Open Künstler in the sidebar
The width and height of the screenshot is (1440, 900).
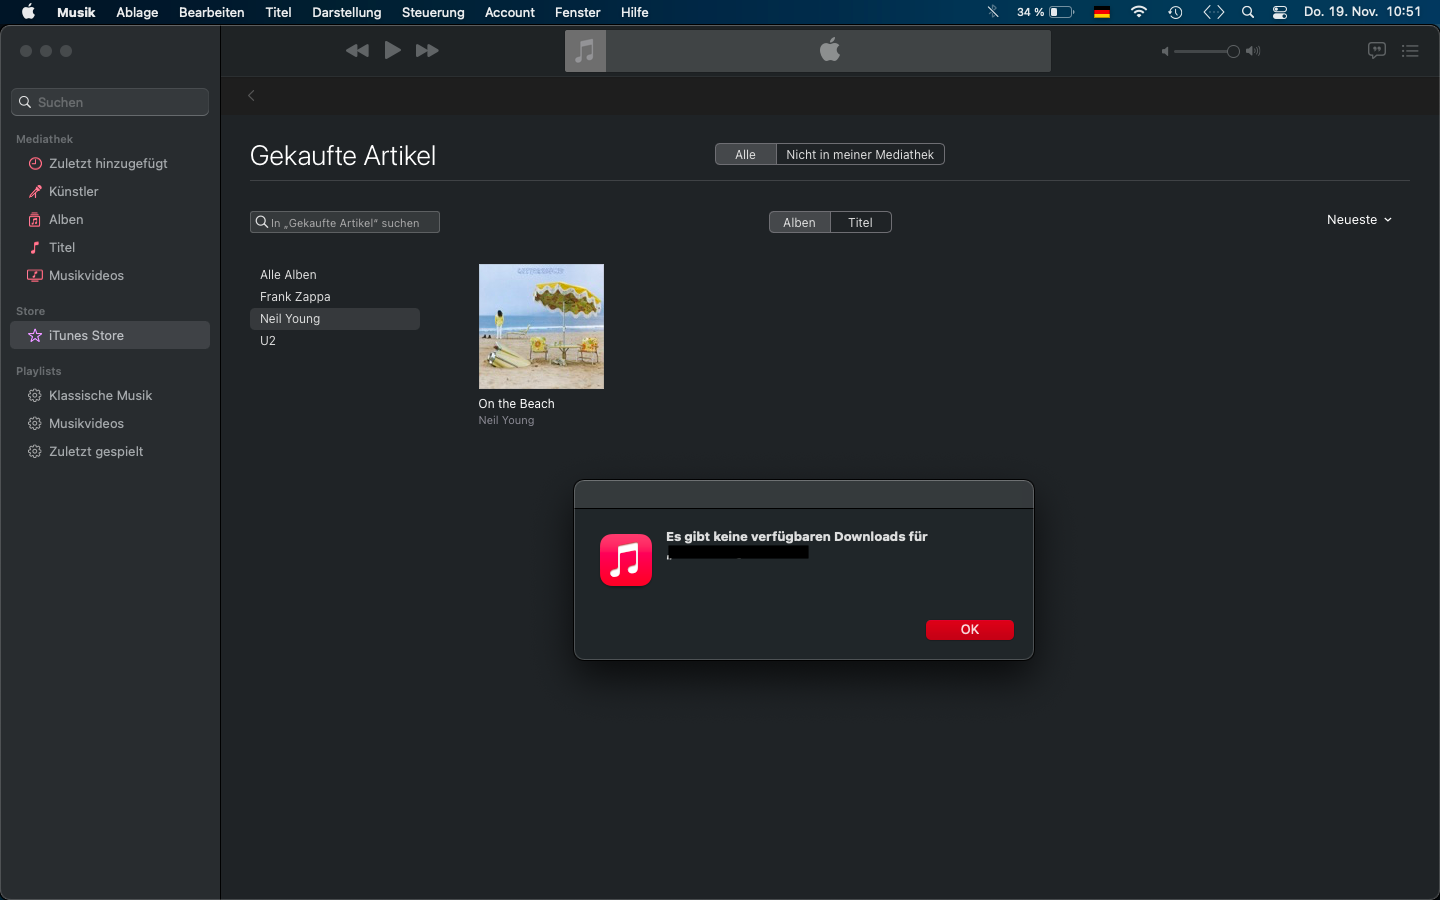click(x=73, y=191)
